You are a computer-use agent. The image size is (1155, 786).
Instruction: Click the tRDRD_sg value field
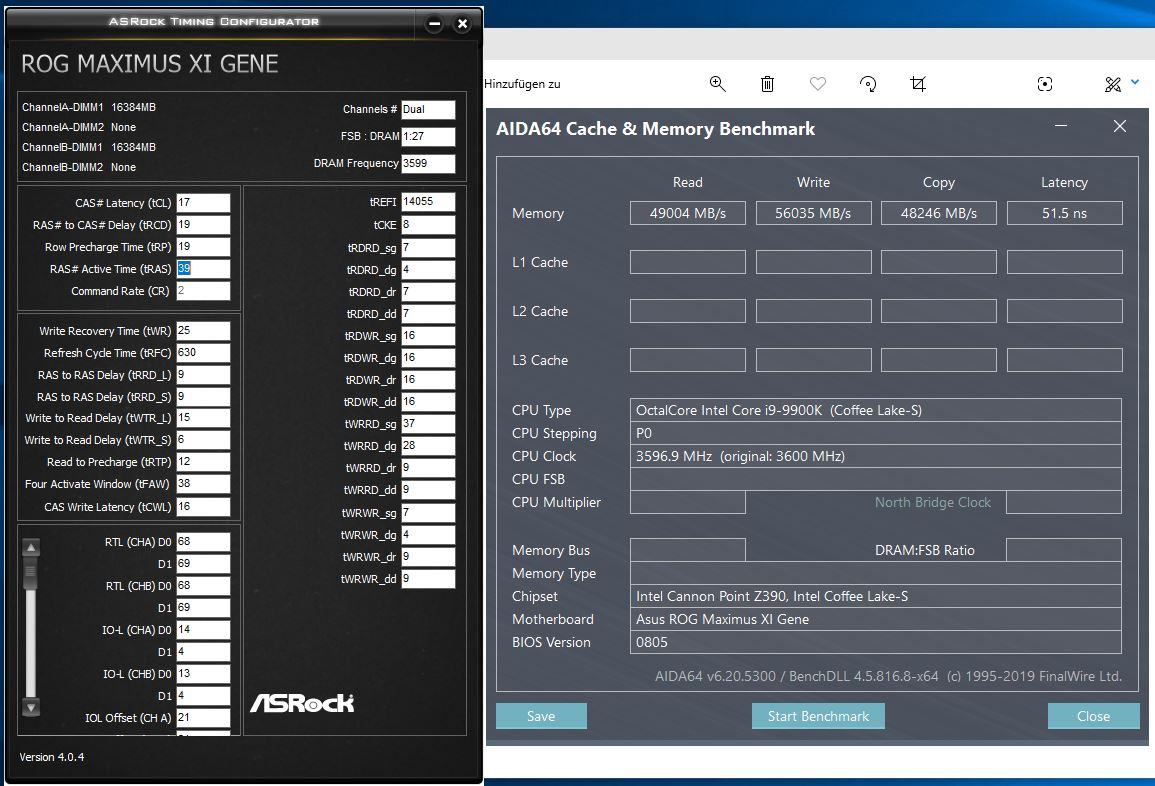[428, 248]
